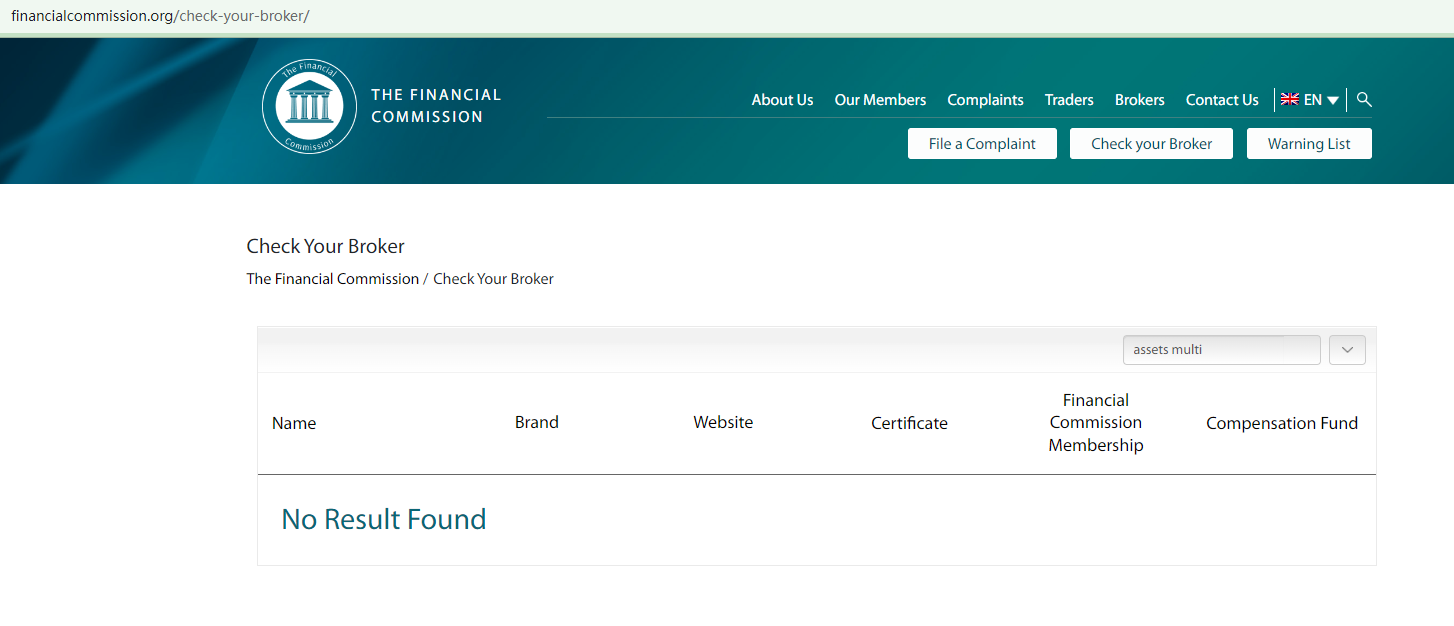Go to the Complaints menu item

point(985,100)
